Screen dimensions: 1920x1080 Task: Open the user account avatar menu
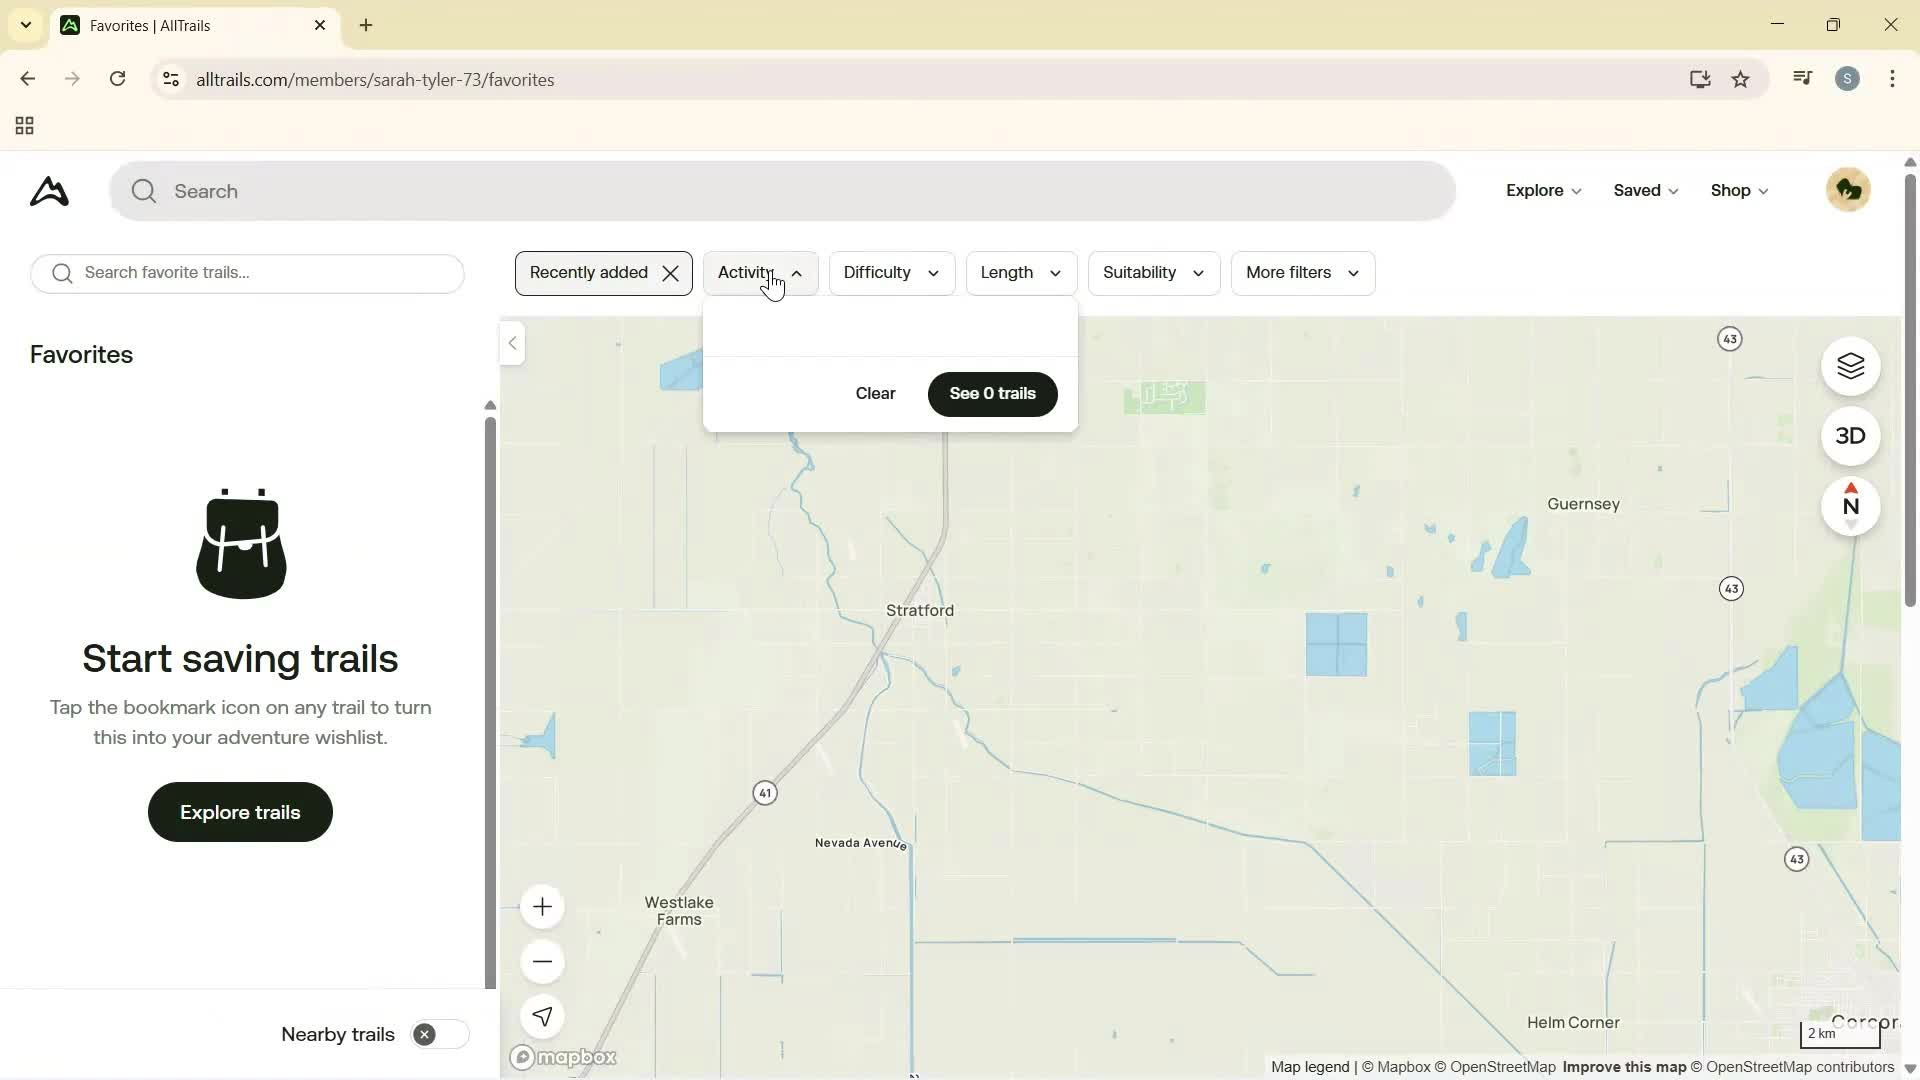click(1848, 189)
